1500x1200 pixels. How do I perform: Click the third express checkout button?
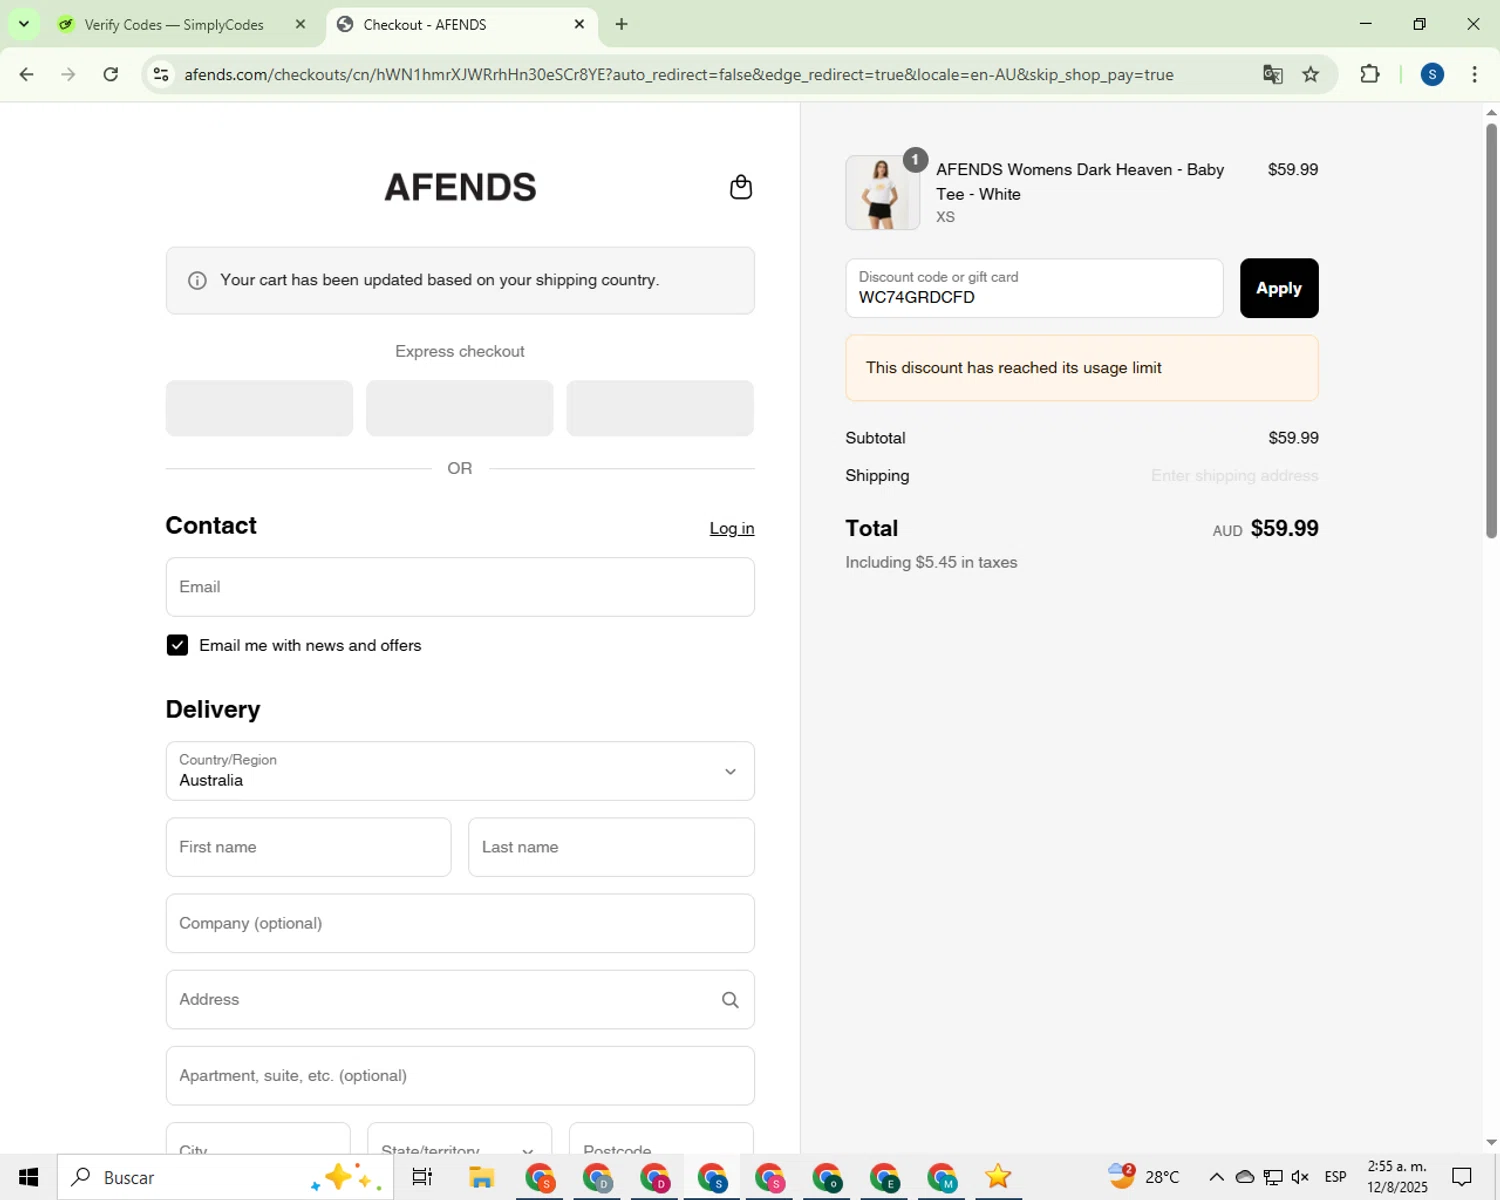(660, 408)
